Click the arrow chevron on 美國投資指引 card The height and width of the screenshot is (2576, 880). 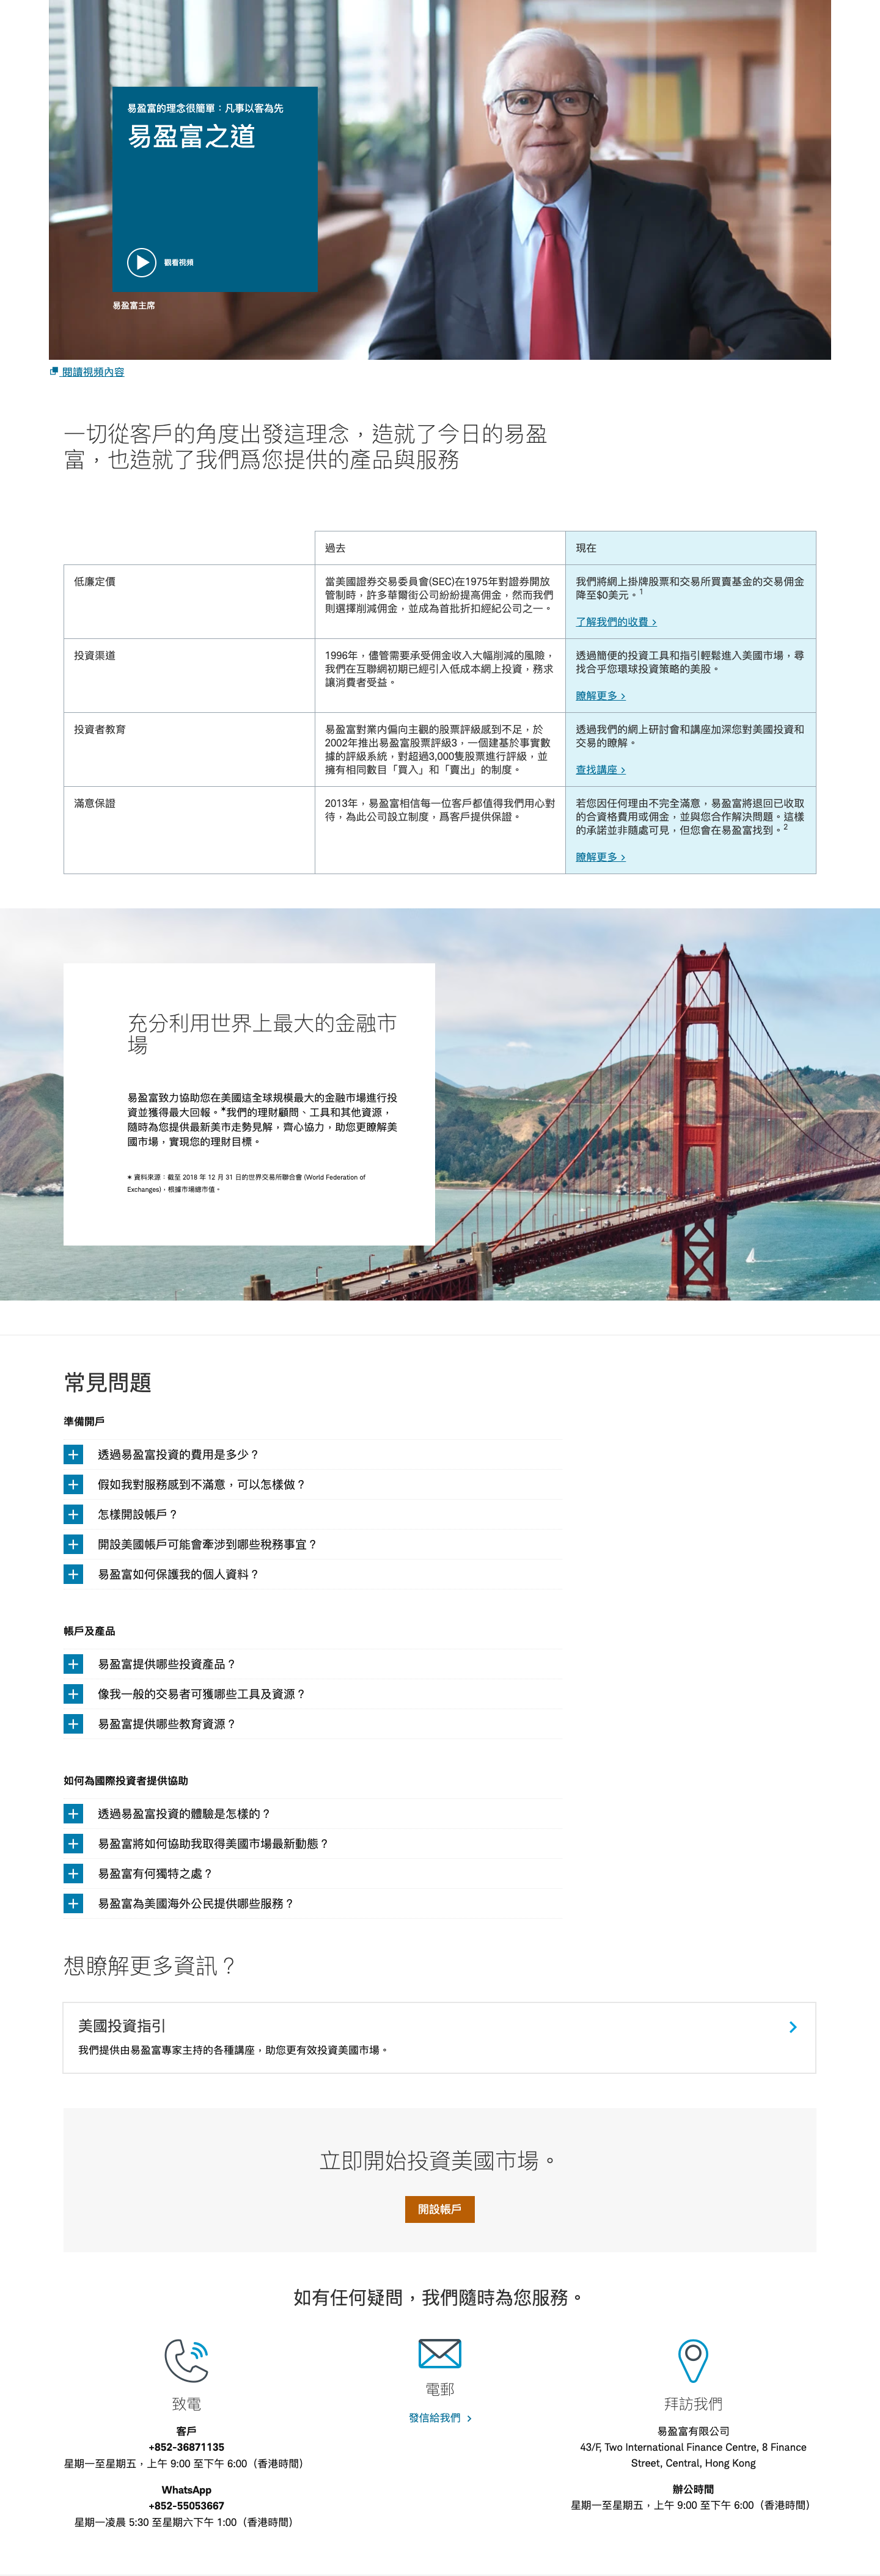[x=793, y=2027]
